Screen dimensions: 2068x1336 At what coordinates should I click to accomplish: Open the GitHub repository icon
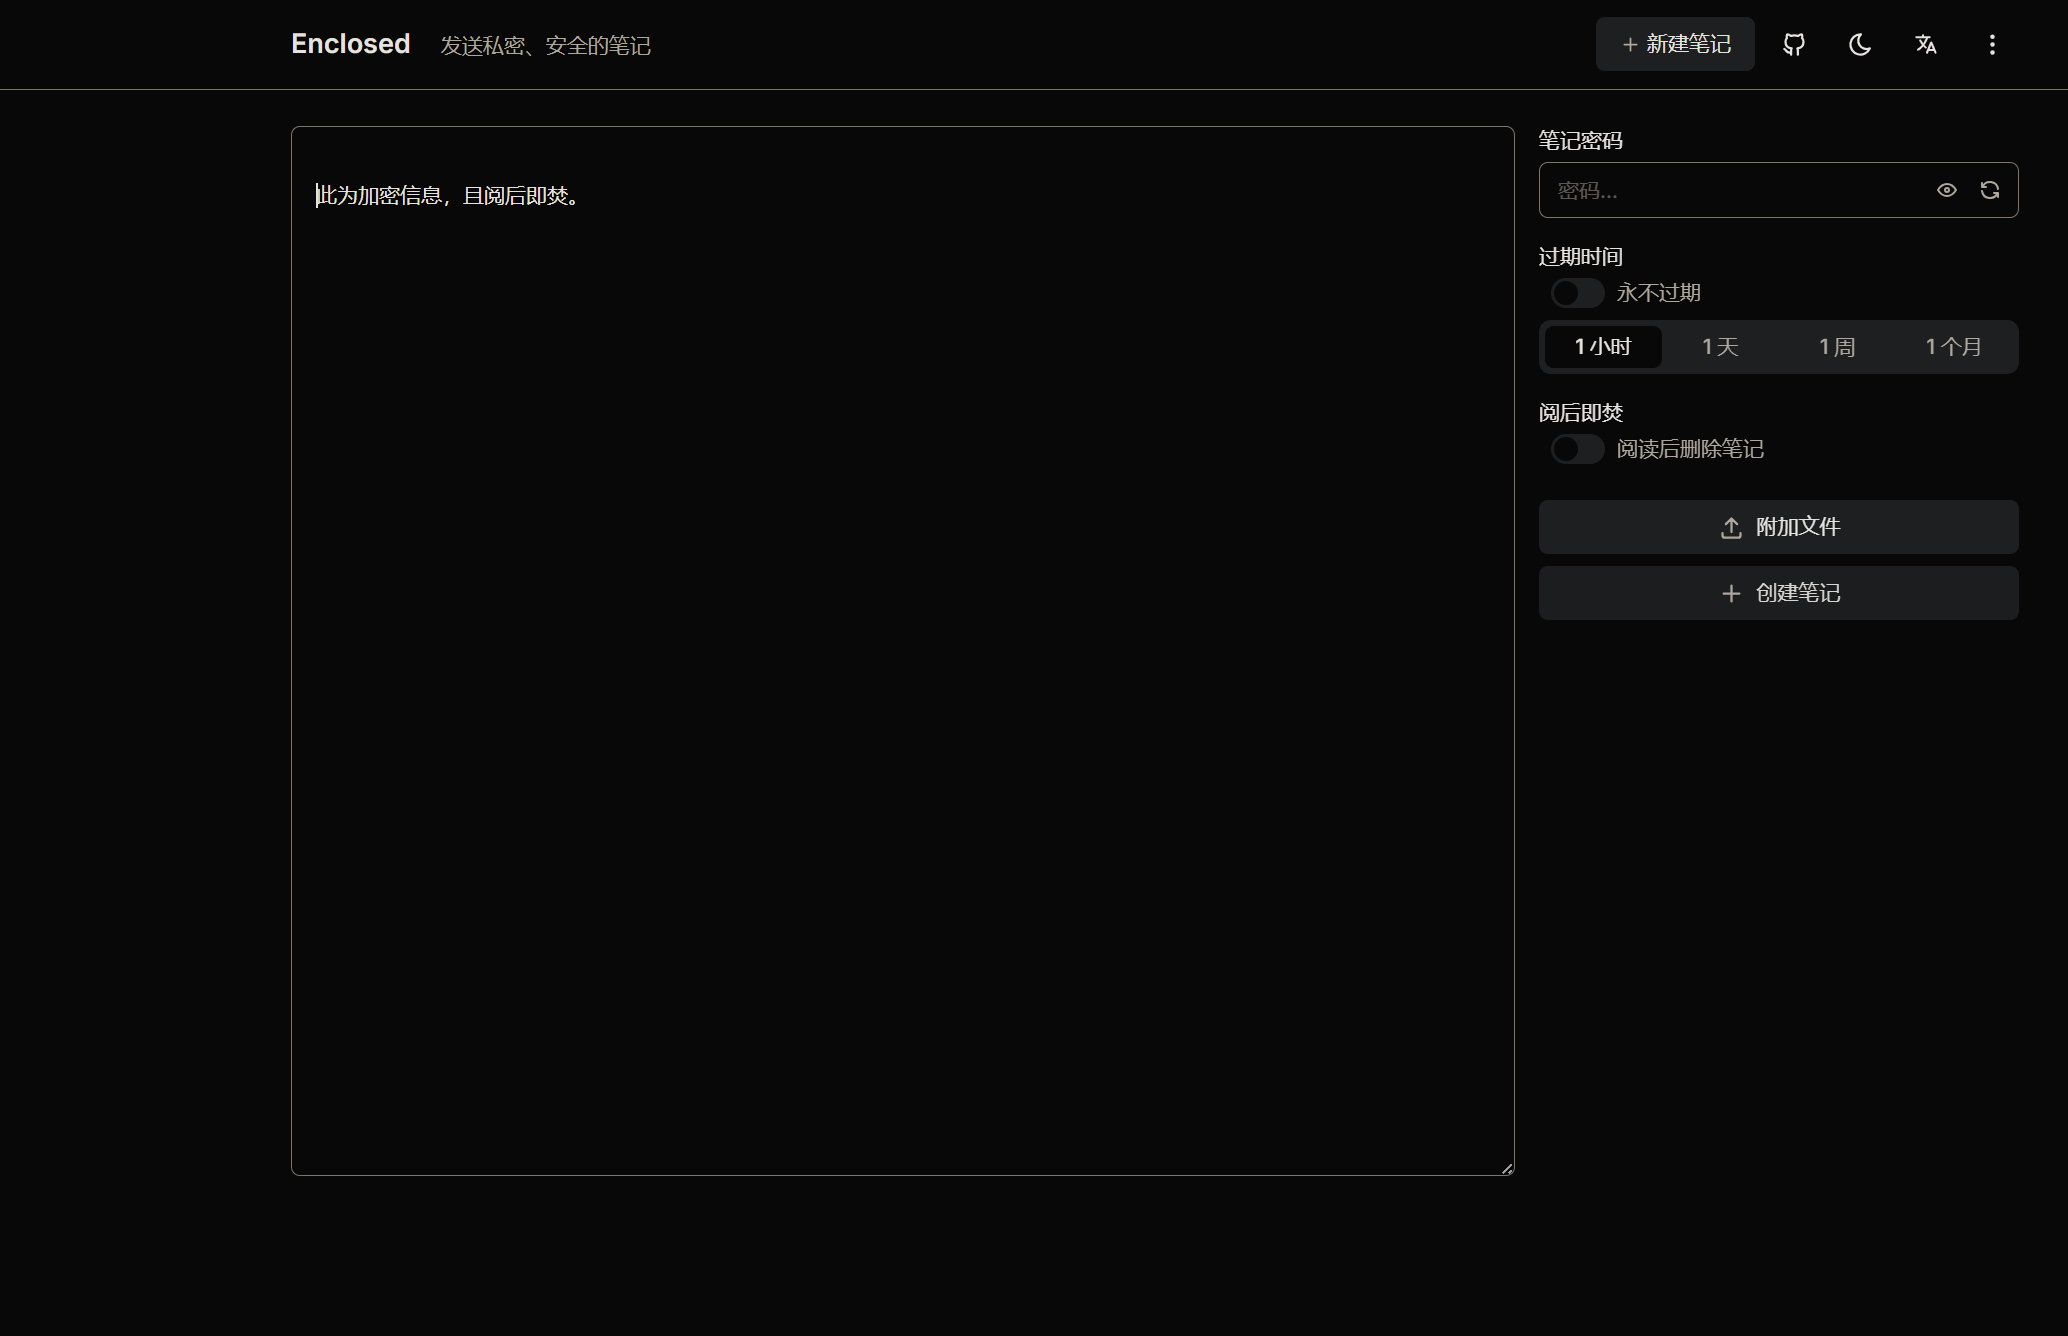pos(1794,44)
